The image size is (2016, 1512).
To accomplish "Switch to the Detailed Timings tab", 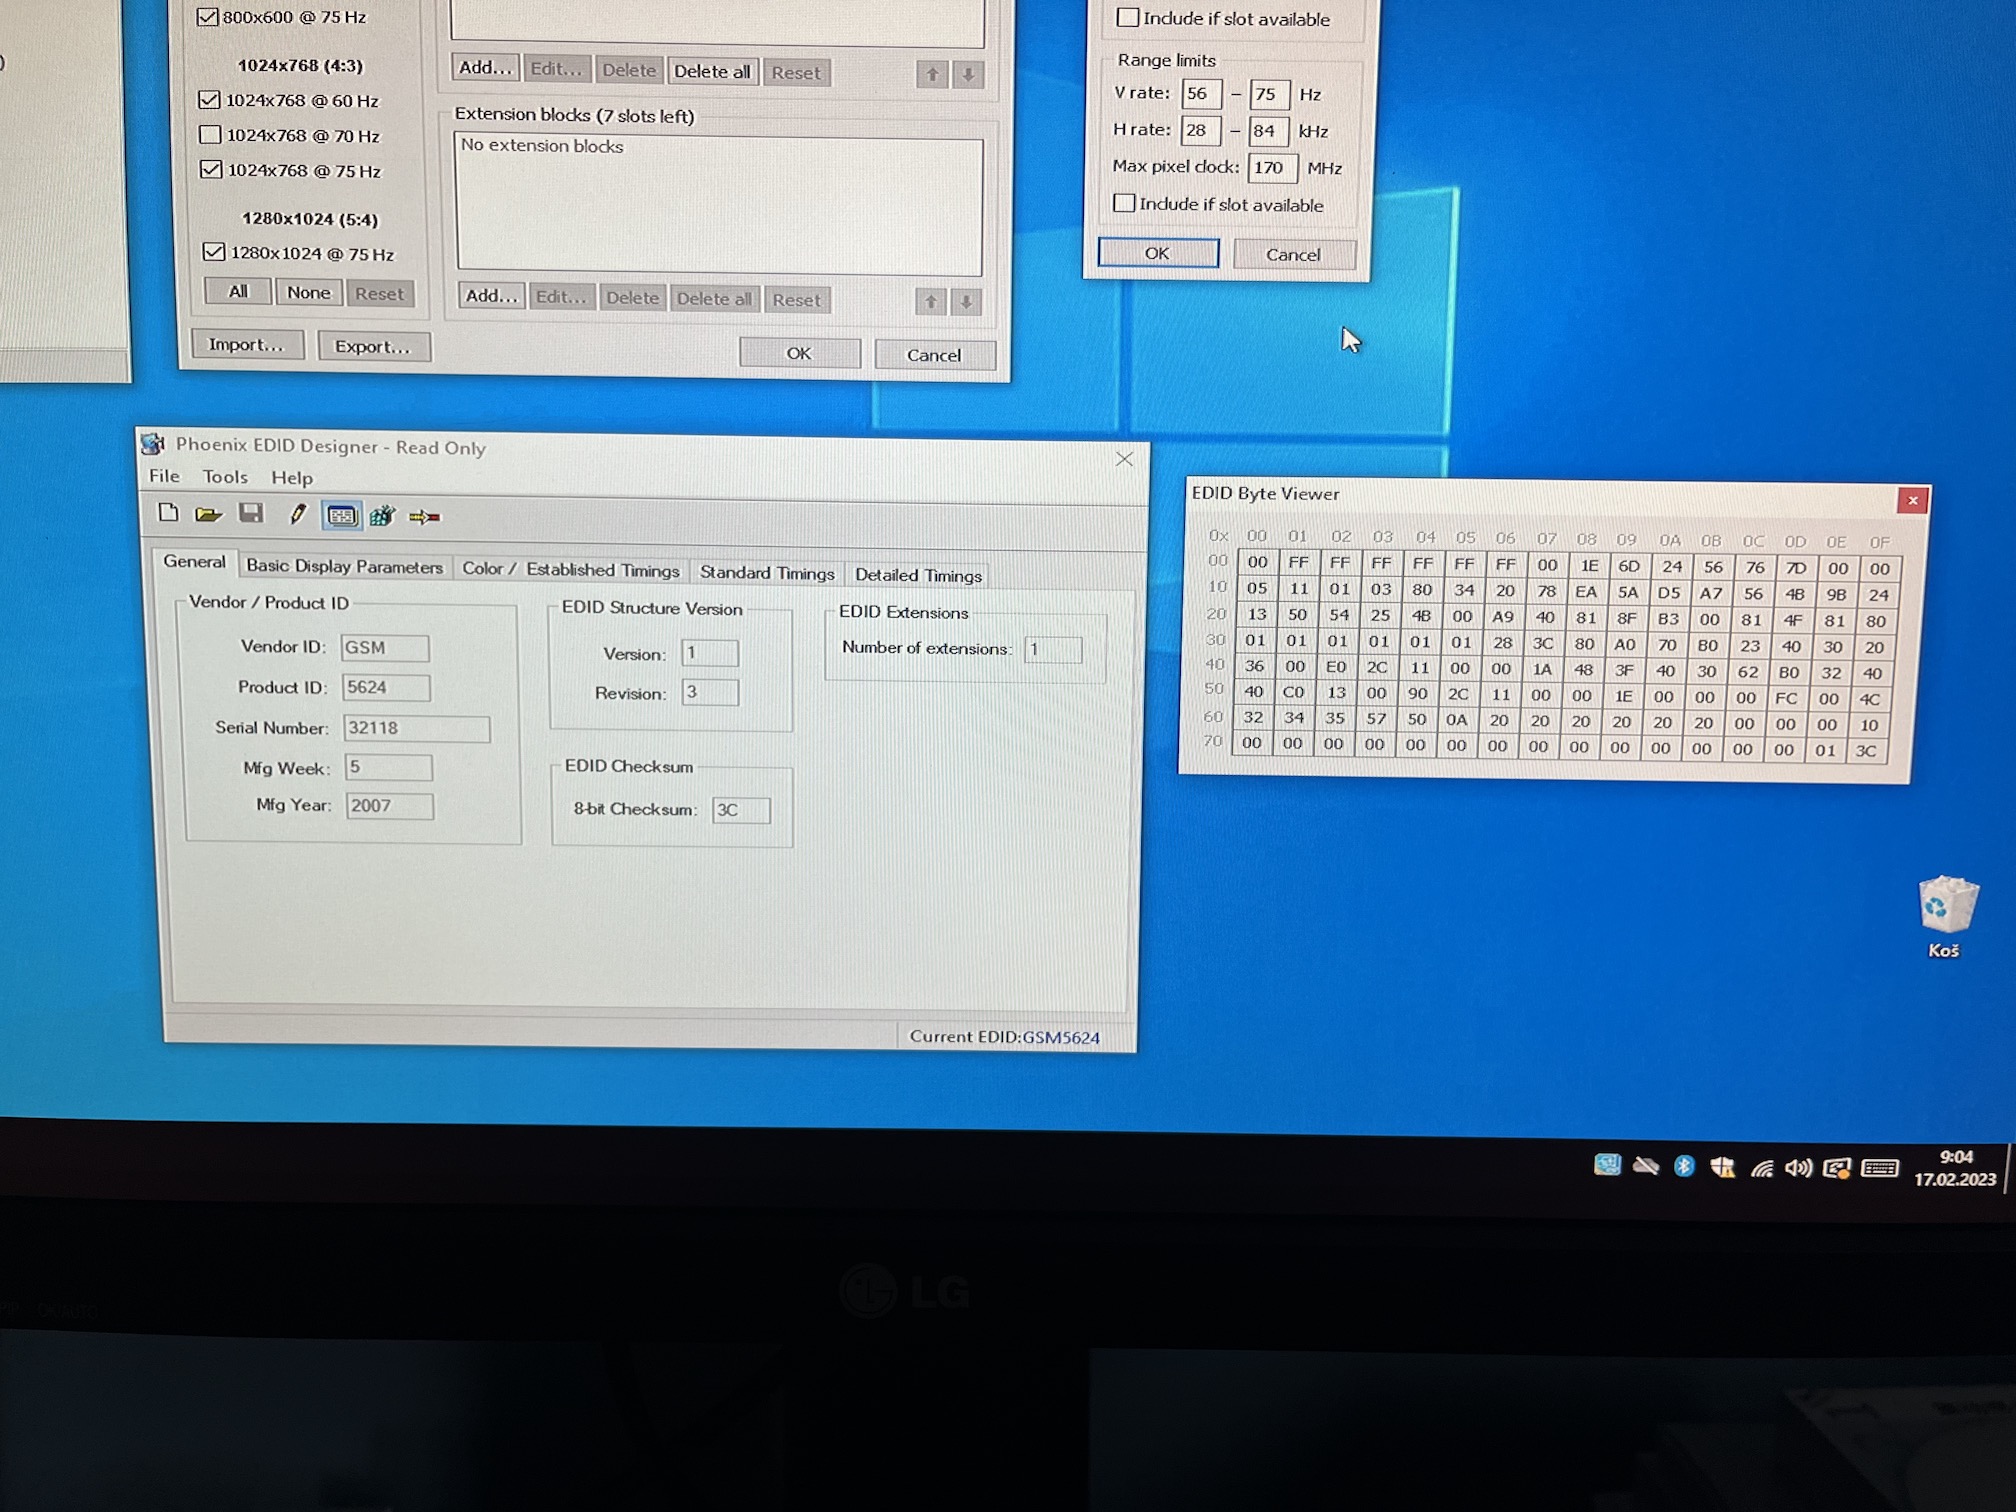I will click(x=918, y=575).
